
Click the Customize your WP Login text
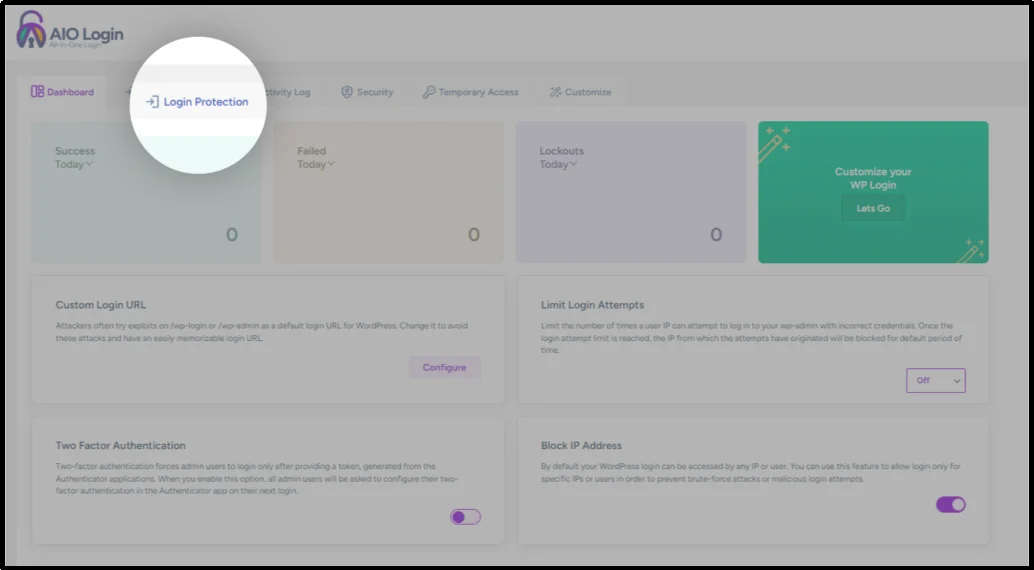click(x=873, y=178)
